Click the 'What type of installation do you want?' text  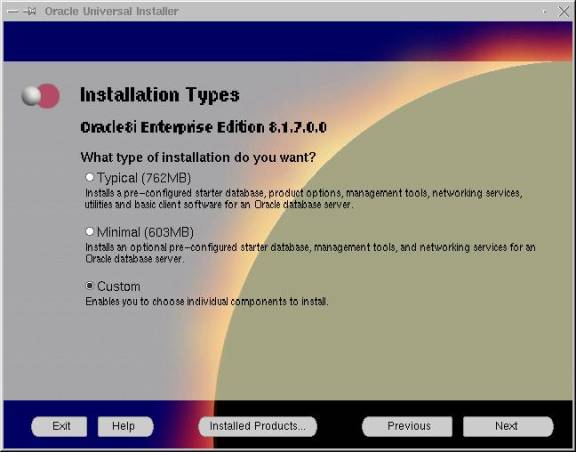pos(198,157)
